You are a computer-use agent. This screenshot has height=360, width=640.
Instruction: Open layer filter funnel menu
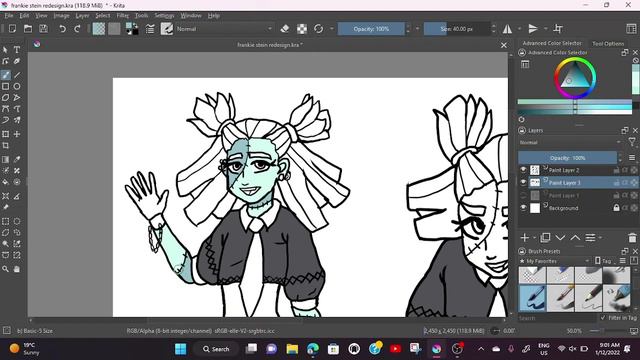pyautogui.click(x=632, y=142)
